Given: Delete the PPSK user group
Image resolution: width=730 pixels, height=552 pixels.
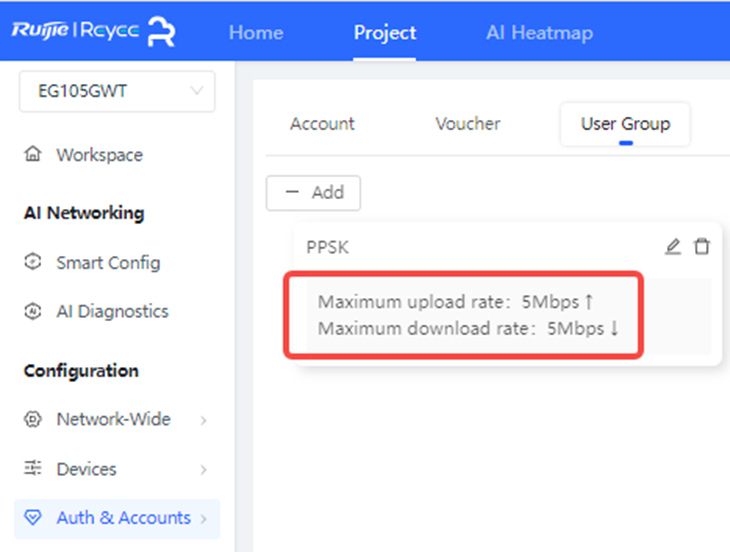Looking at the screenshot, I should [x=702, y=246].
